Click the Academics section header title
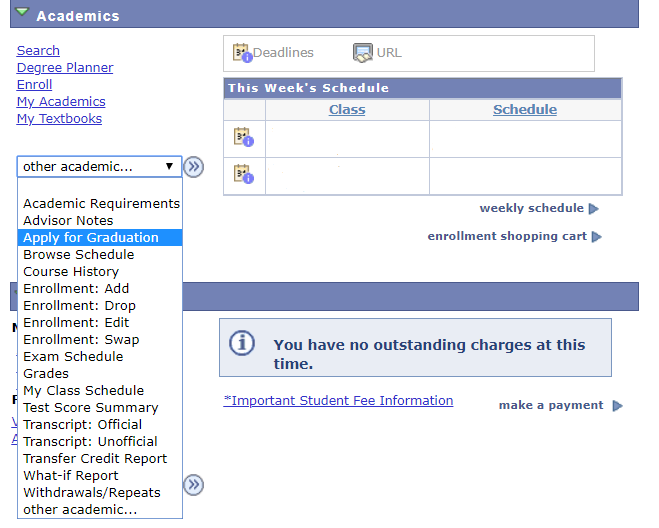This screenshot has width=659, height=528. point(78,16)
